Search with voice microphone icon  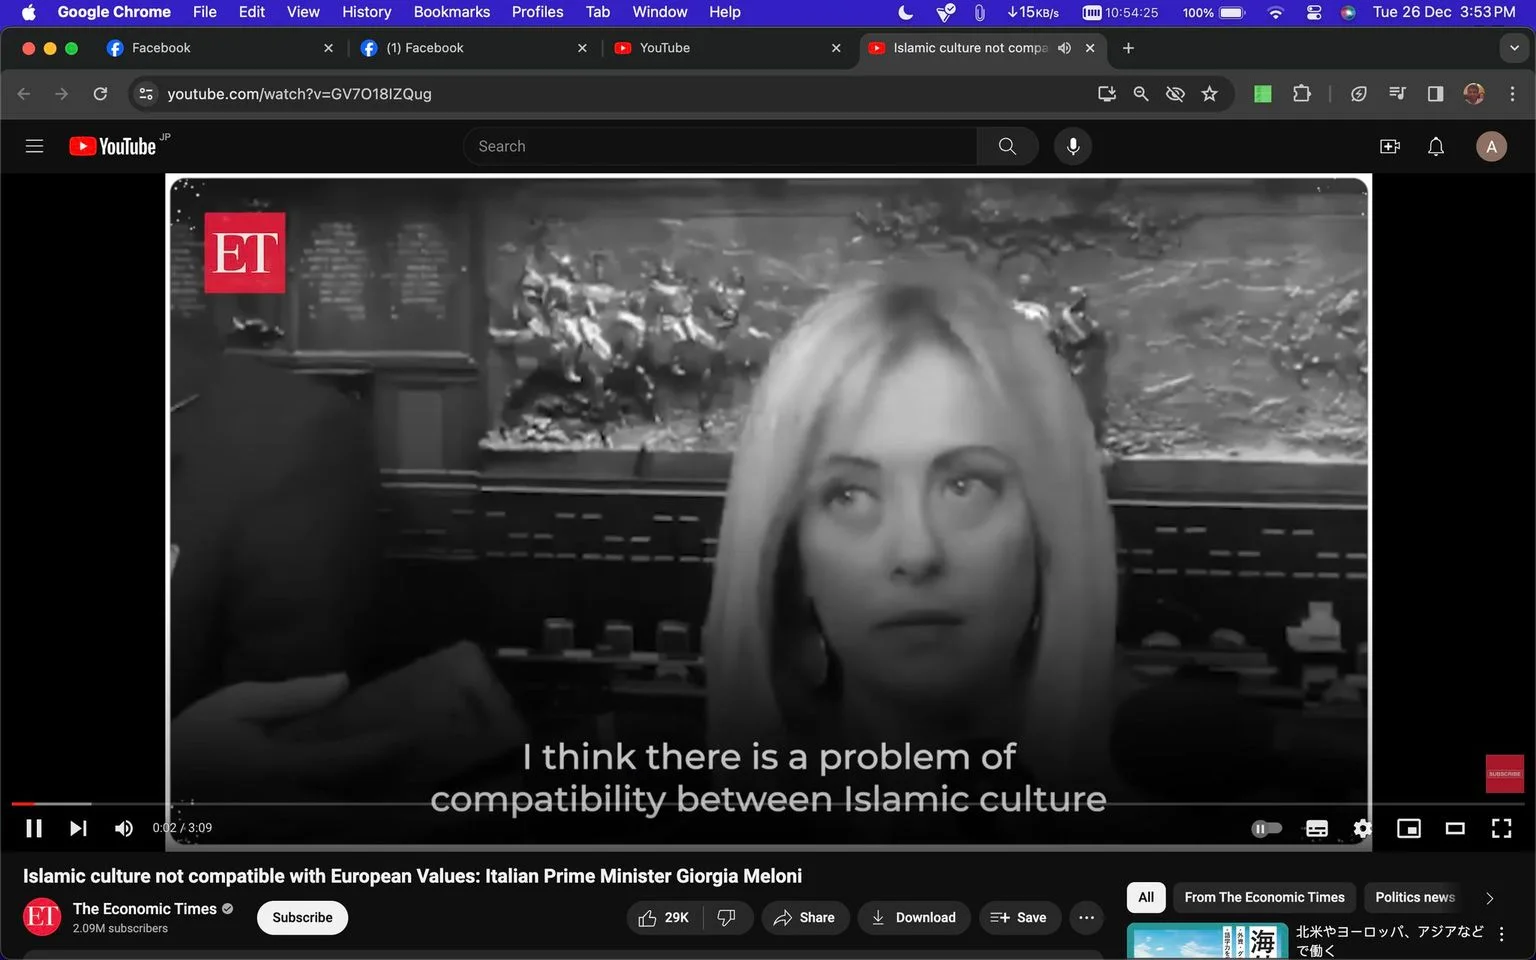1073,146
